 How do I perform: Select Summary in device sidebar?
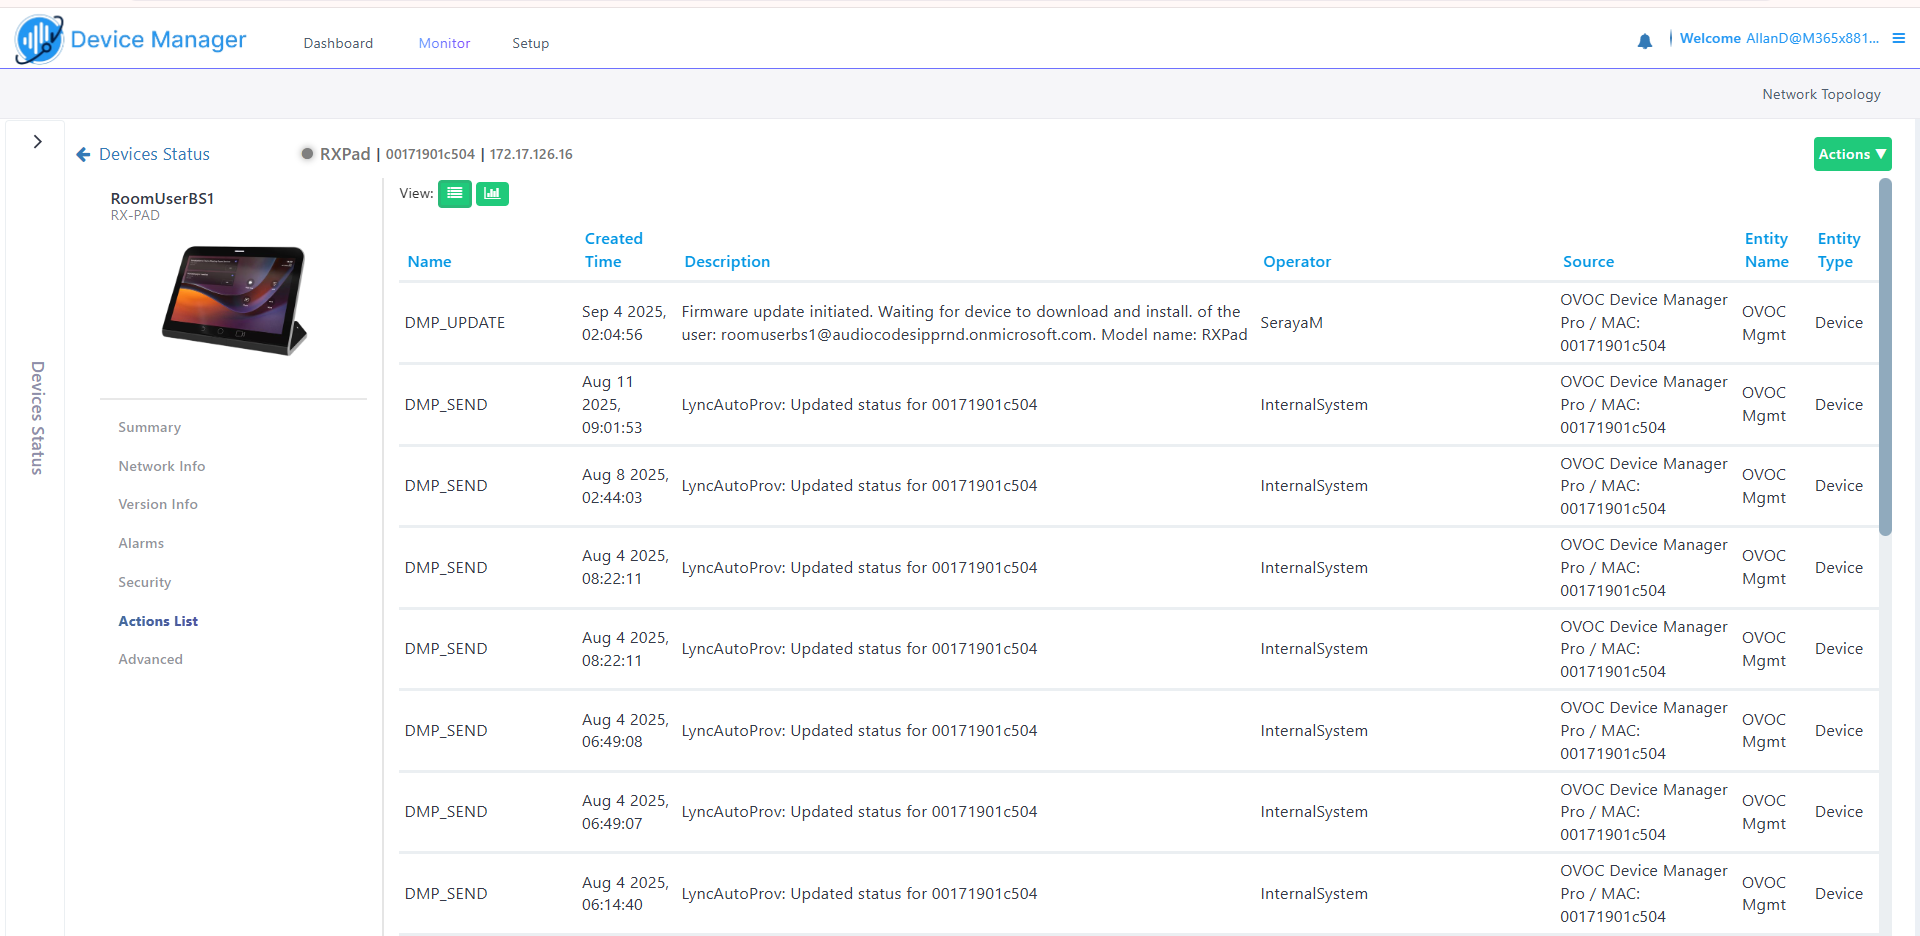[149, 427]
